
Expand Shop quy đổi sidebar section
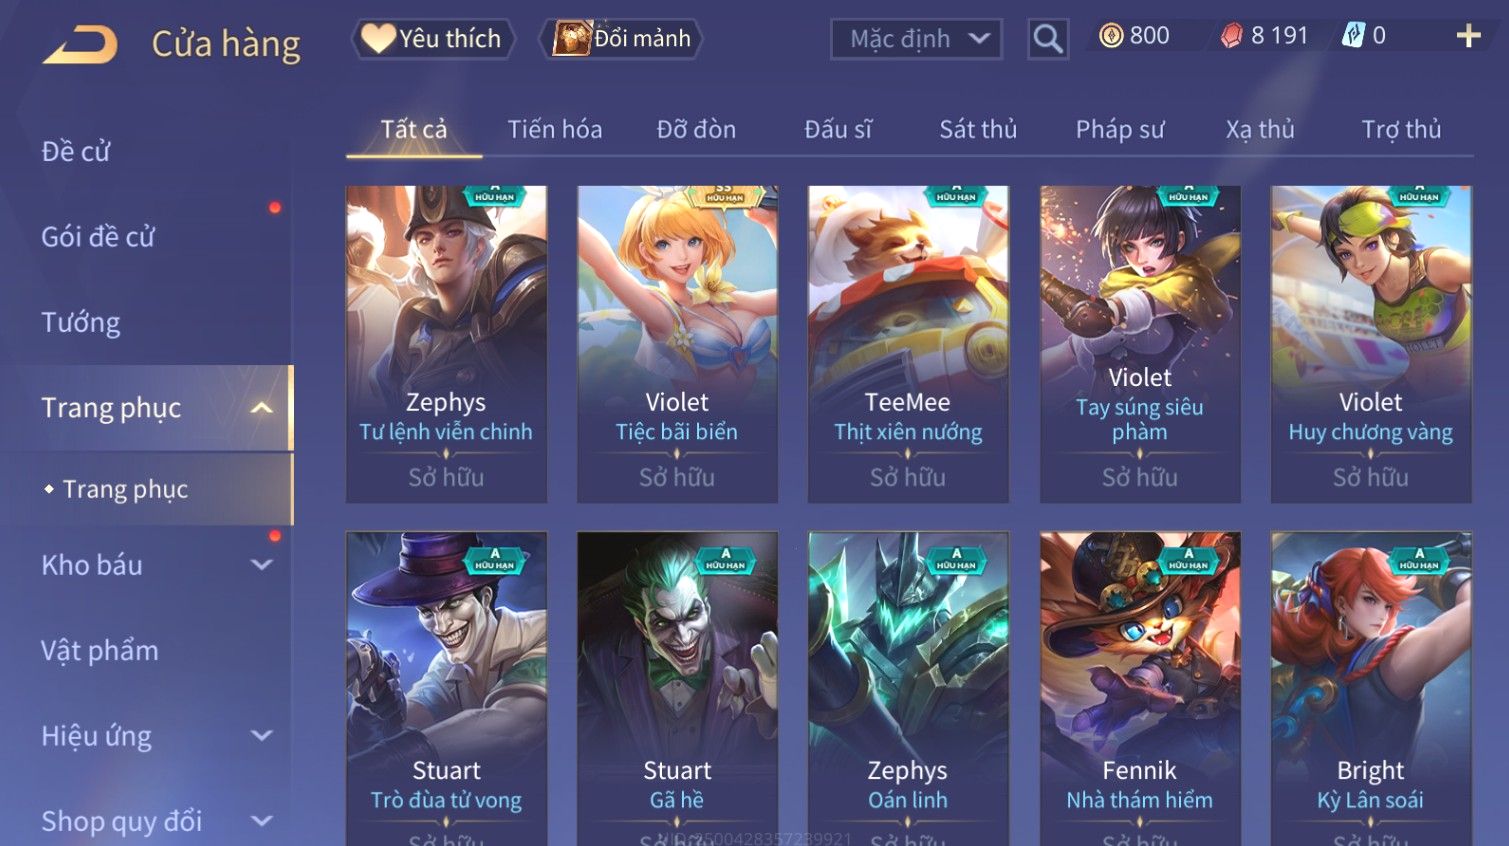tap(261, 821)
